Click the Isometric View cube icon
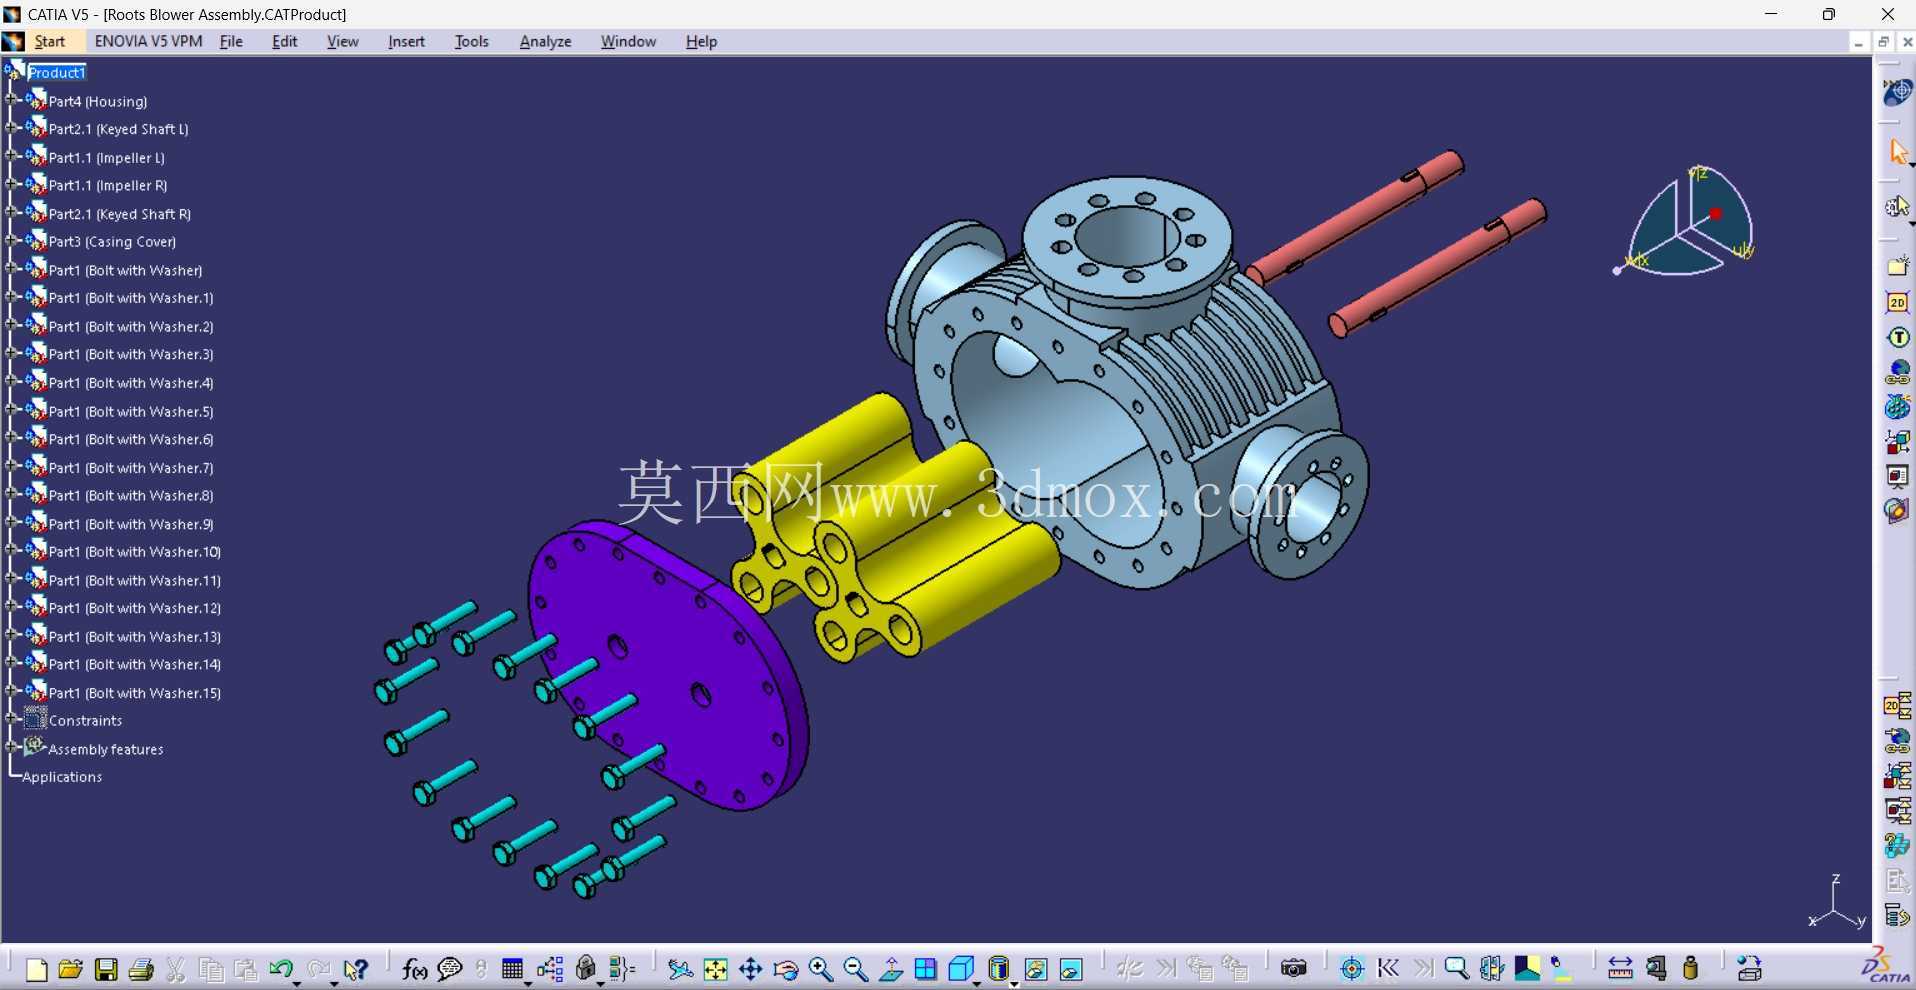Screen dimensions: 1916x990 pos(961,969)
